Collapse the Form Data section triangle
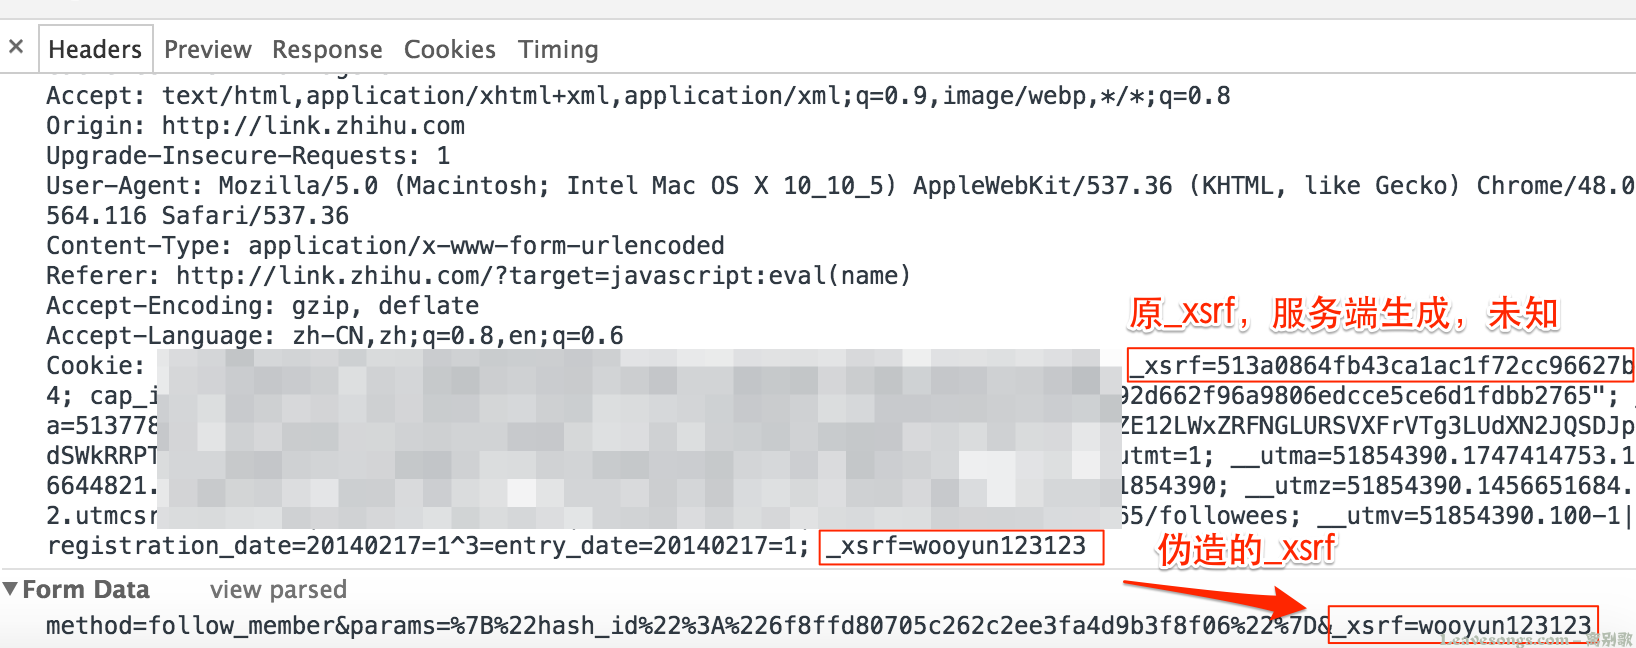This screenshot has height=648, width=1636. click(x=11, y=589)
